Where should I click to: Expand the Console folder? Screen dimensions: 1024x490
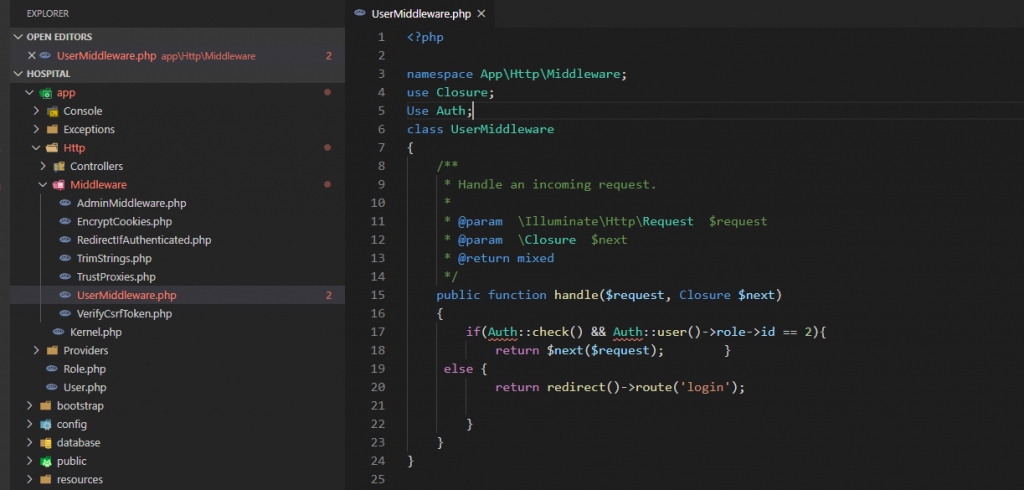(37, 111)
